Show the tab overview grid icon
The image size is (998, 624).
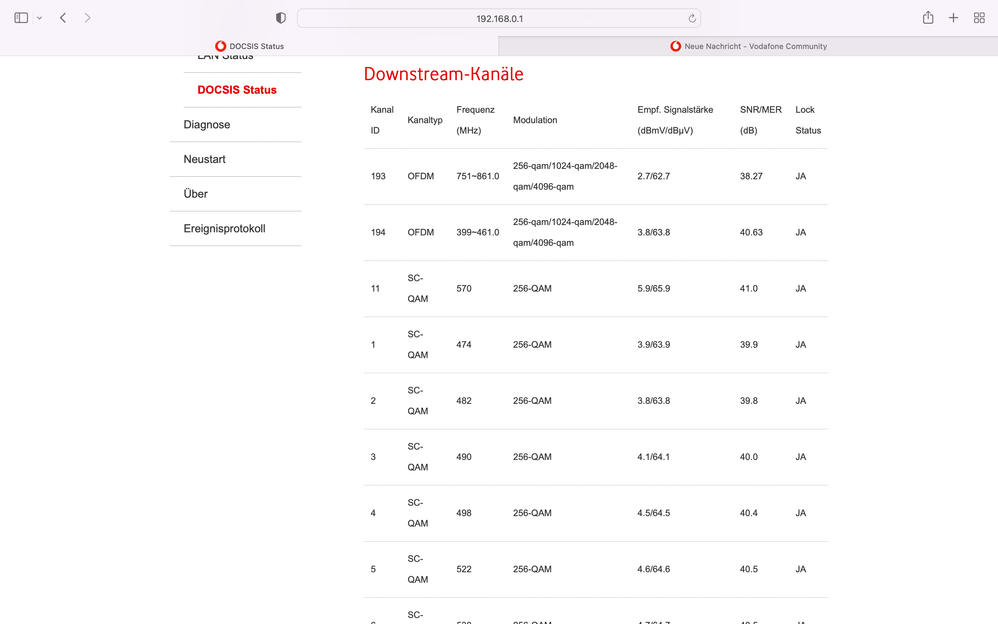pos(979,18)
